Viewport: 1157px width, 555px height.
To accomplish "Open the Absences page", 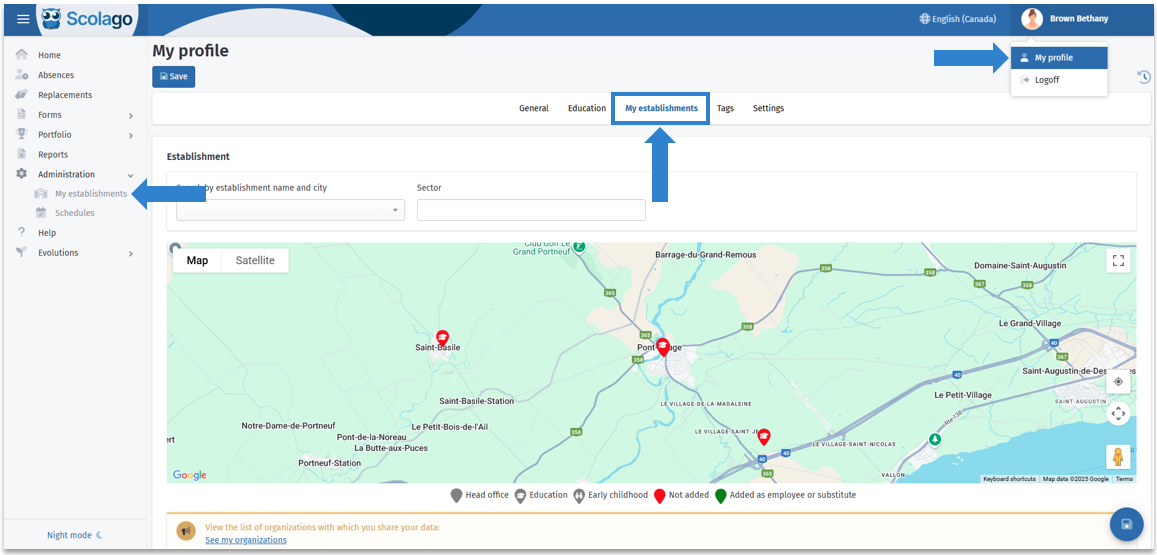I will tap(56, 75).
